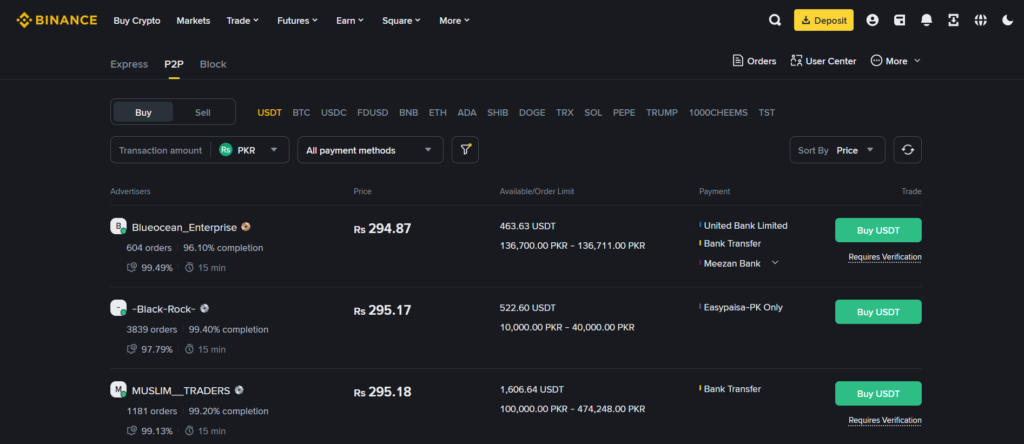Image resolution: width=1024 pixels, height=444 pixels.
Task: Click Requires Verification under Blueocean_Enterprise offer
Action: (x=885, y=257)
